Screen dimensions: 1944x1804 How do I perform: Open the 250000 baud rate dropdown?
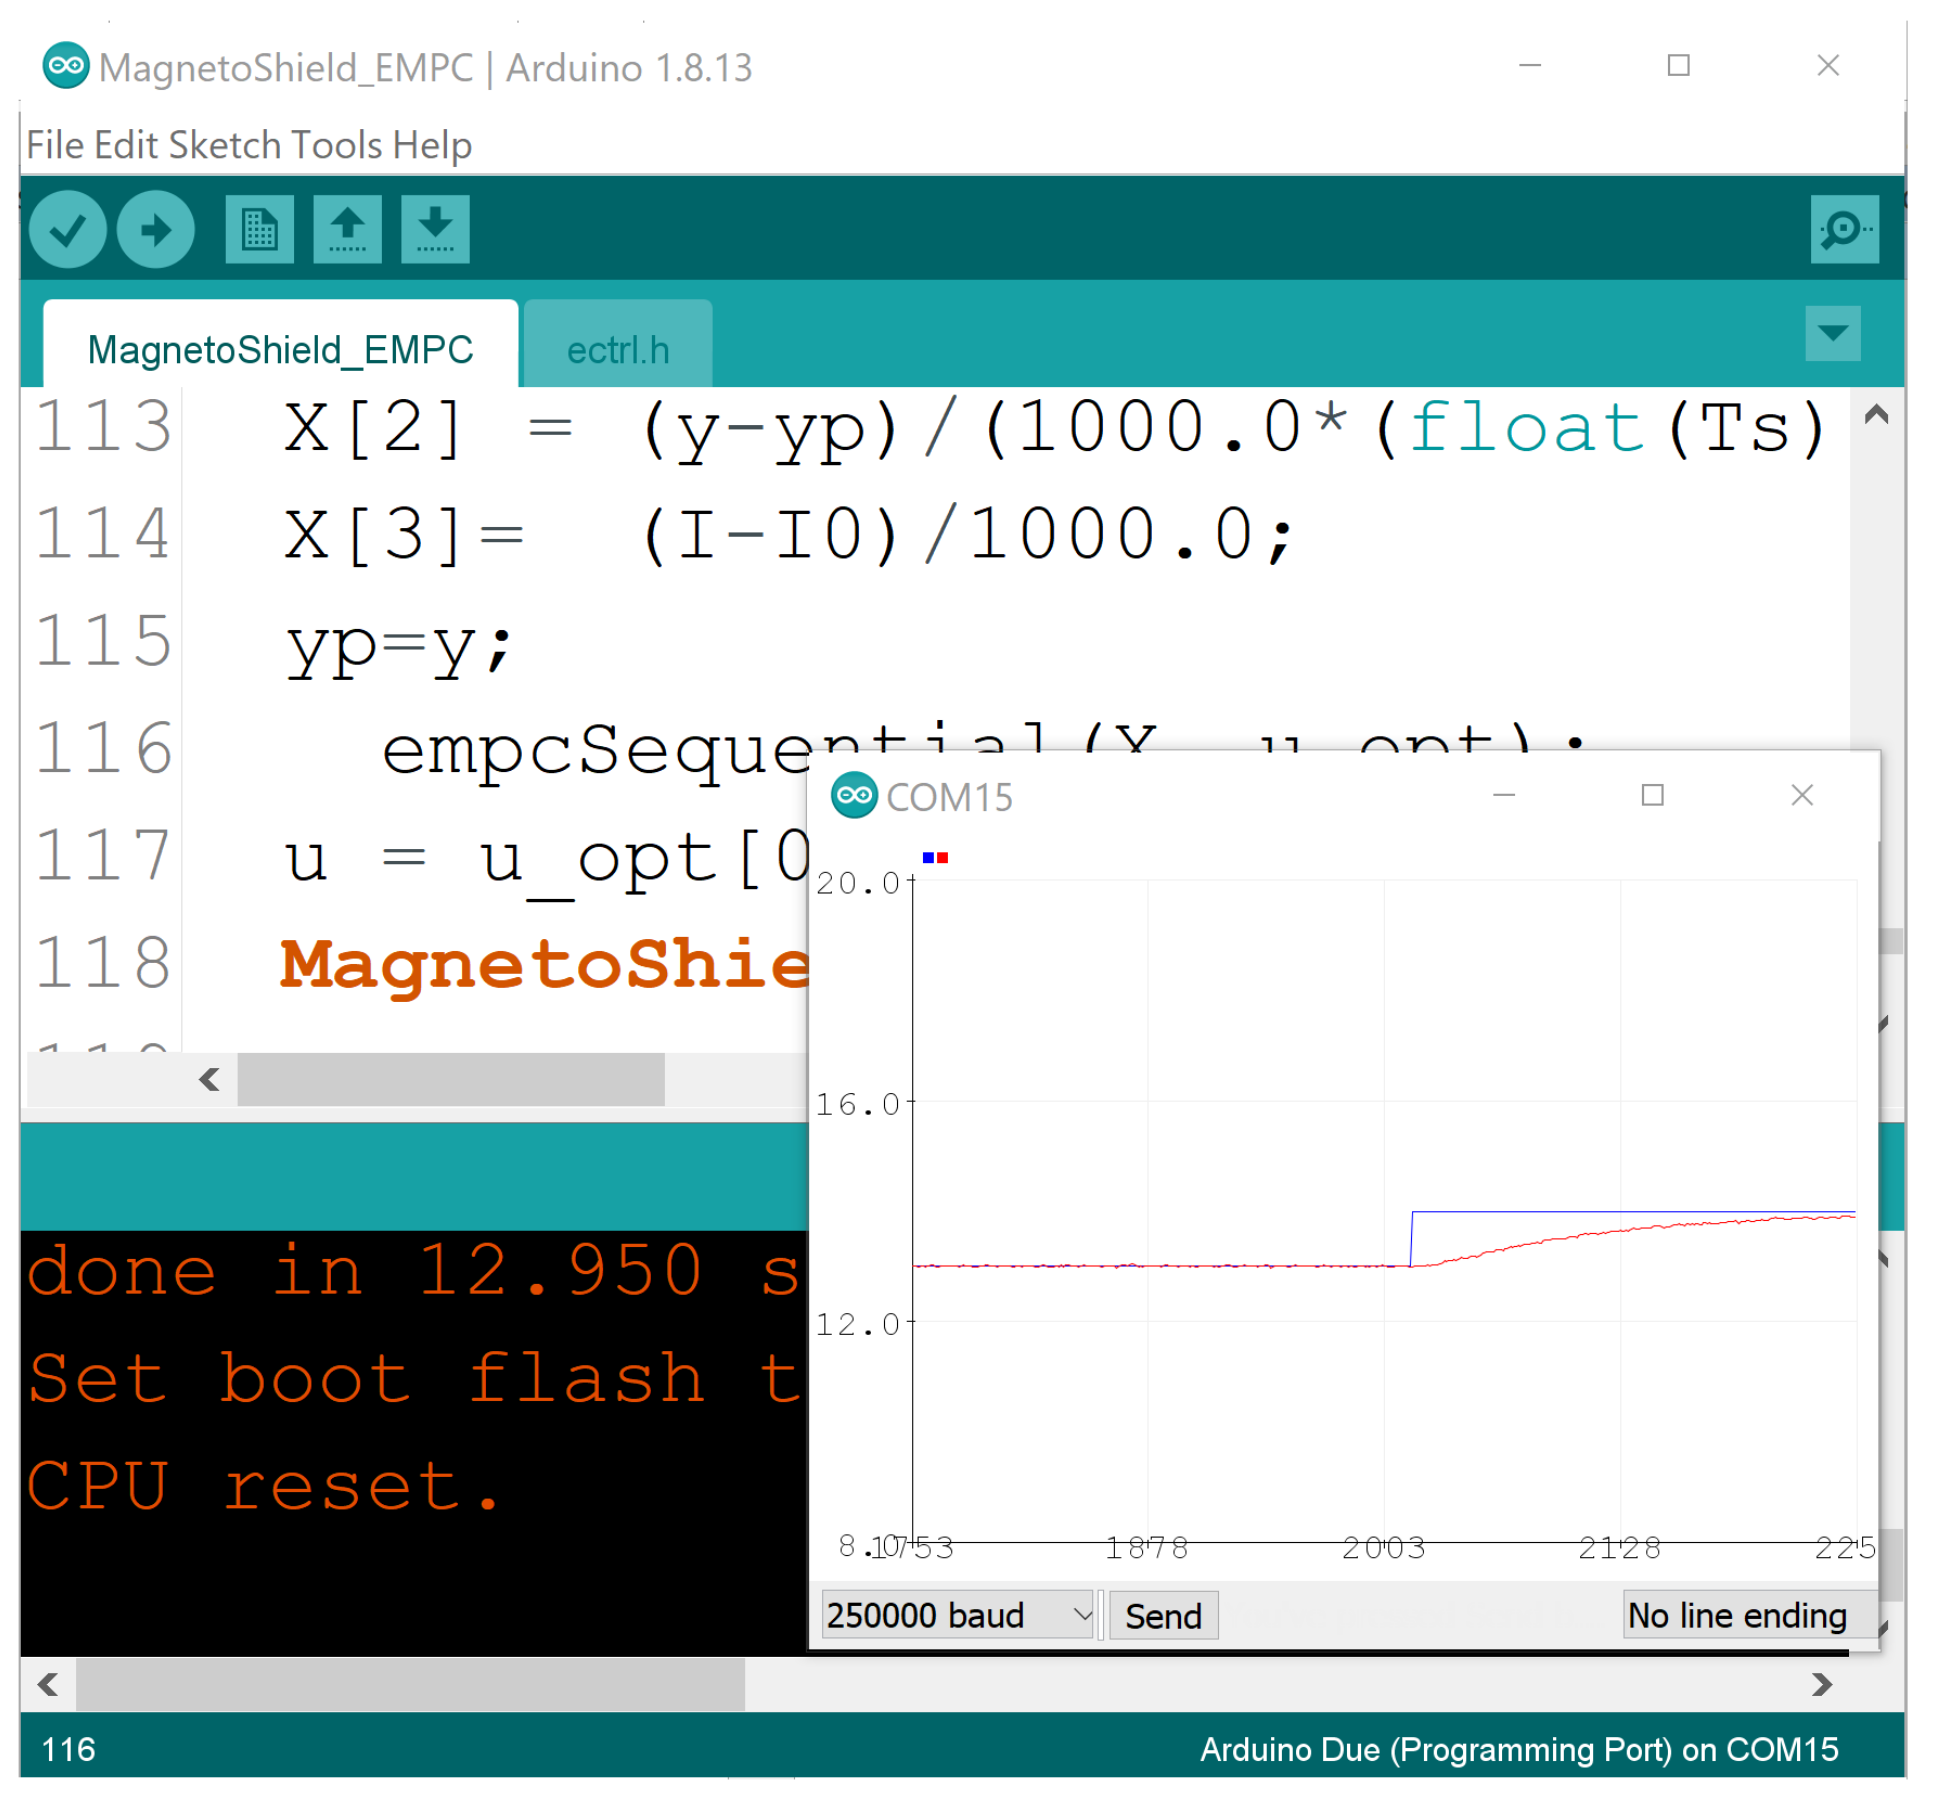(x=956, y=1615)
